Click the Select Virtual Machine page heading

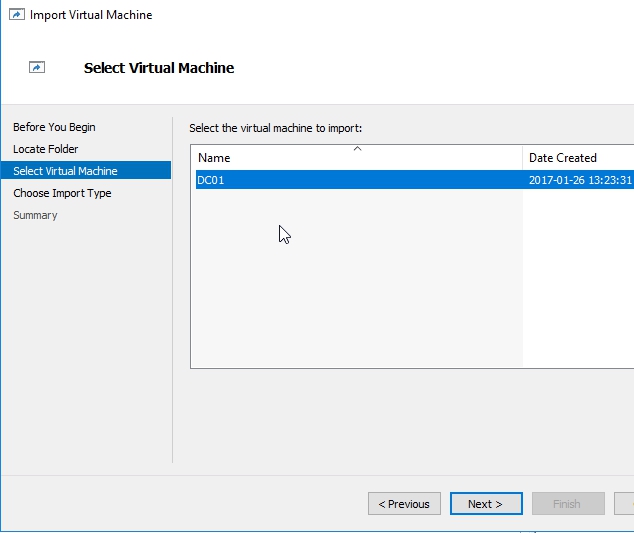159,68
